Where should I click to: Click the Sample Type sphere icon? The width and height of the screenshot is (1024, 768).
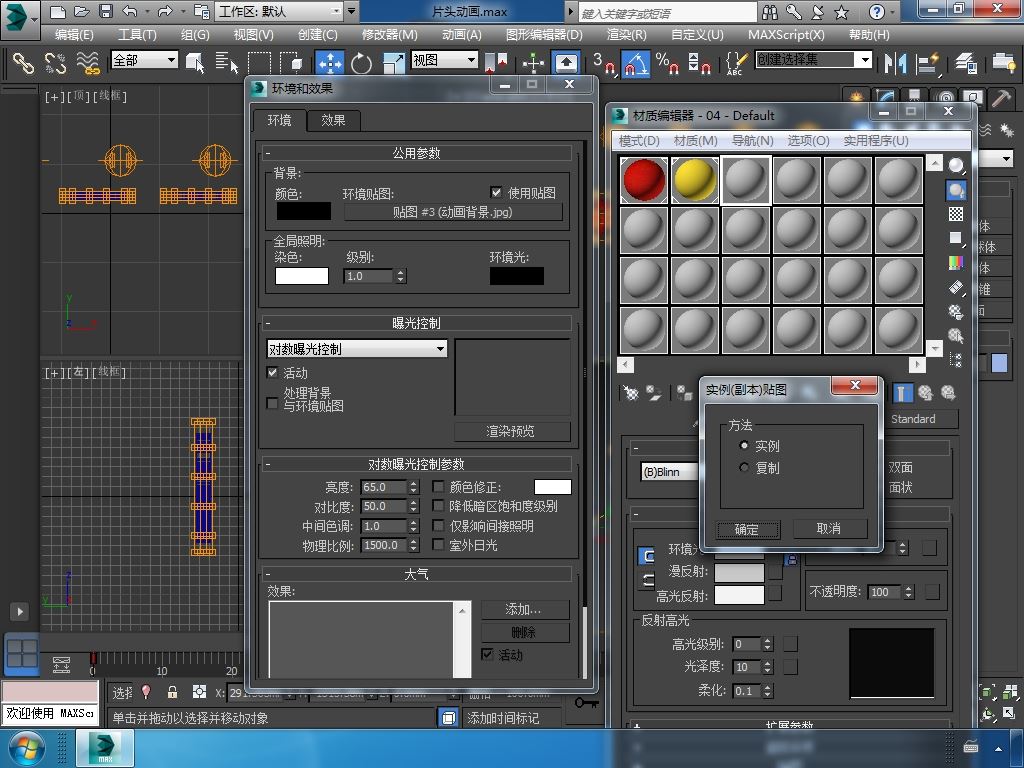956,166
